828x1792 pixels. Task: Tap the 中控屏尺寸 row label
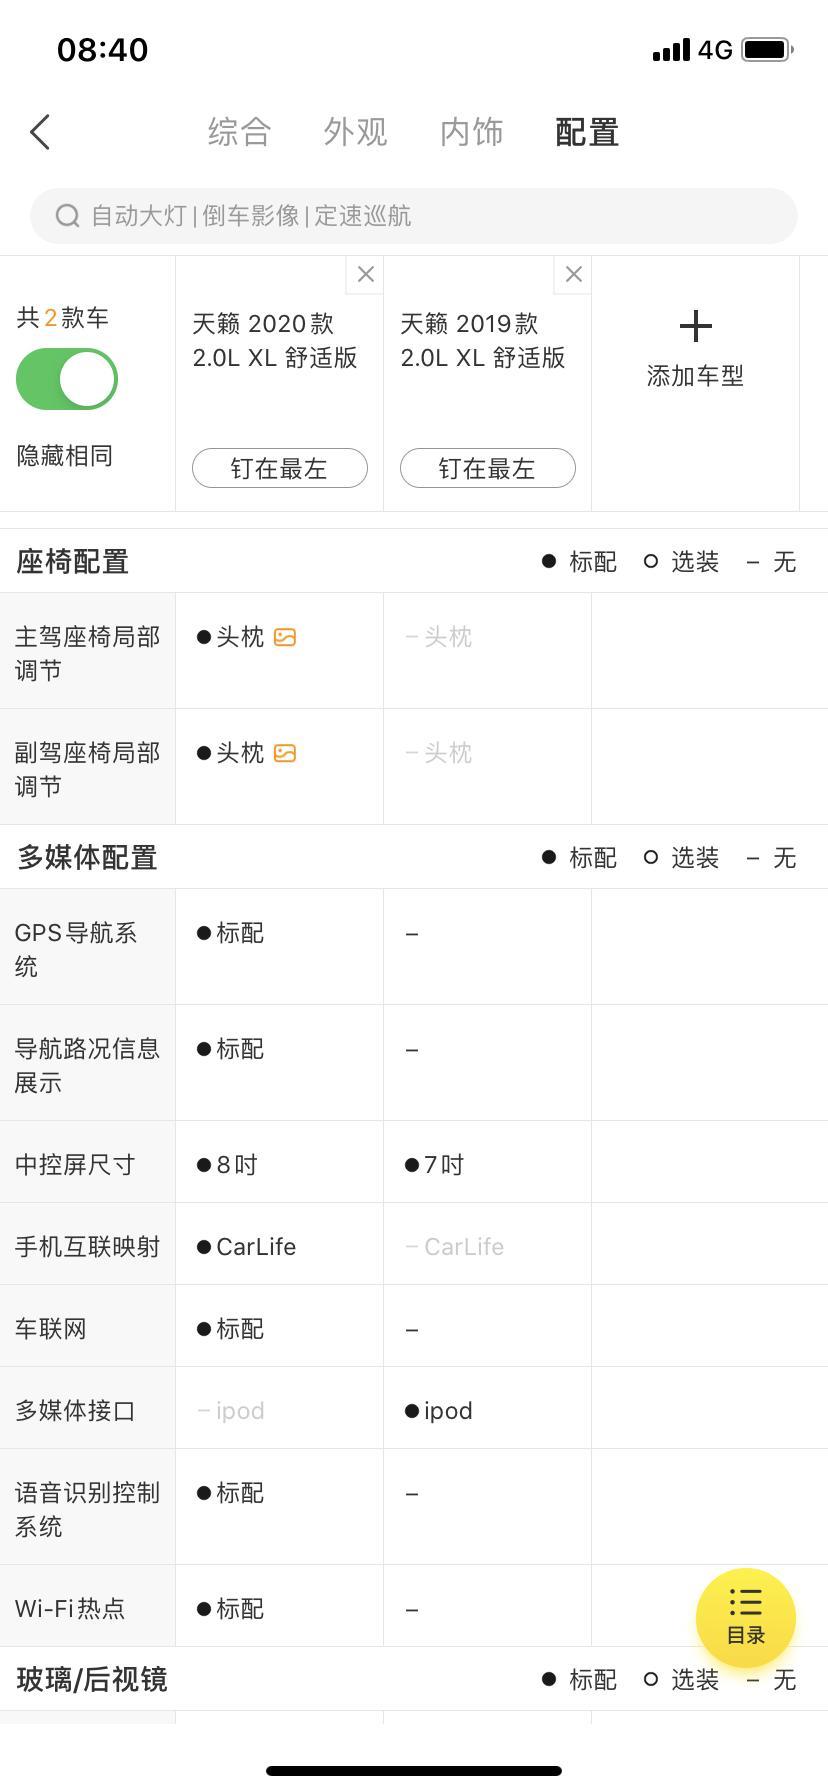[x=75, y=1164]
